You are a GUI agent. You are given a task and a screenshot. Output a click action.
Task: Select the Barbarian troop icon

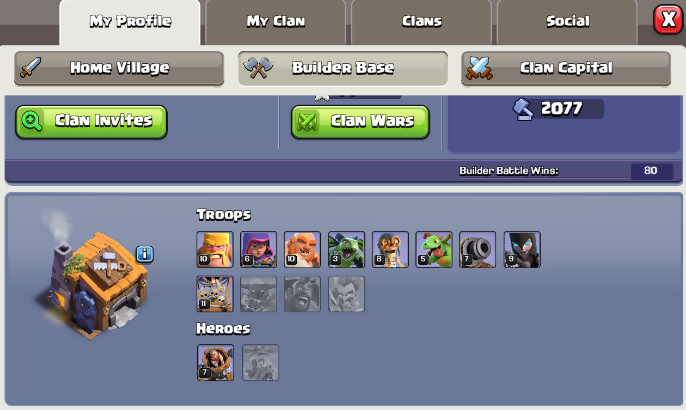(x=215, y=249)
